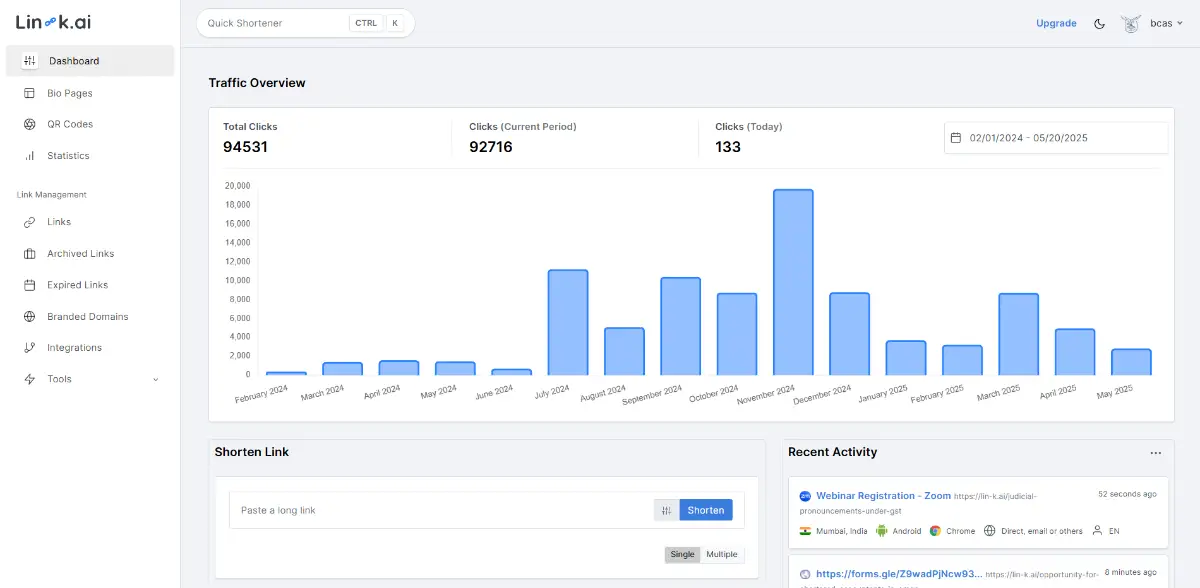Image resolution: width=1200 pixels, height=588 pixels.
Task: Switch to Multiple shortening mode
Action: pyautogui.click(x=722, y=554)
